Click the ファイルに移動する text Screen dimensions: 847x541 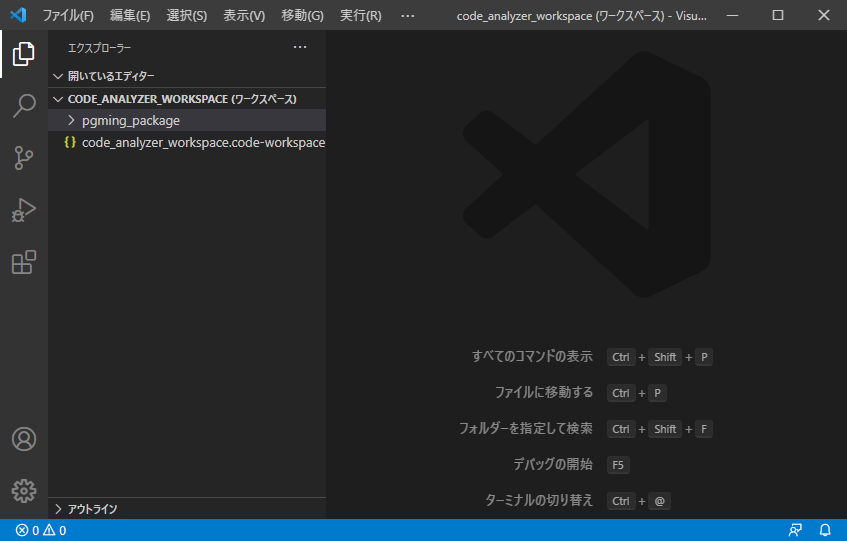(x=544, y=393)
